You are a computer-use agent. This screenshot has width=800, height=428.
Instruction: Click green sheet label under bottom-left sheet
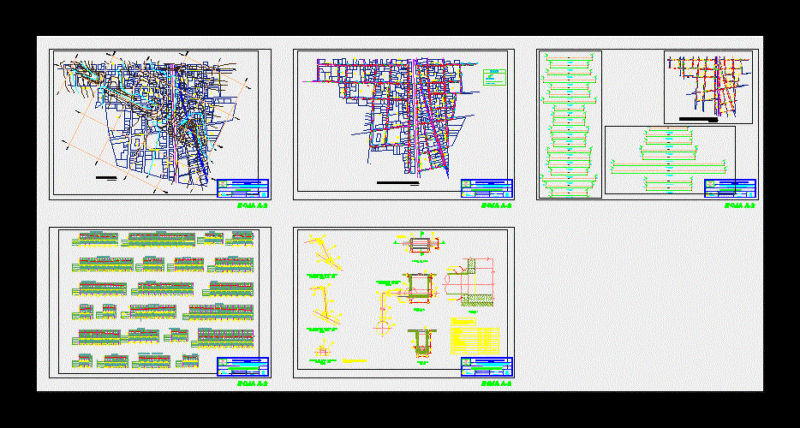(x=253, y=384)
